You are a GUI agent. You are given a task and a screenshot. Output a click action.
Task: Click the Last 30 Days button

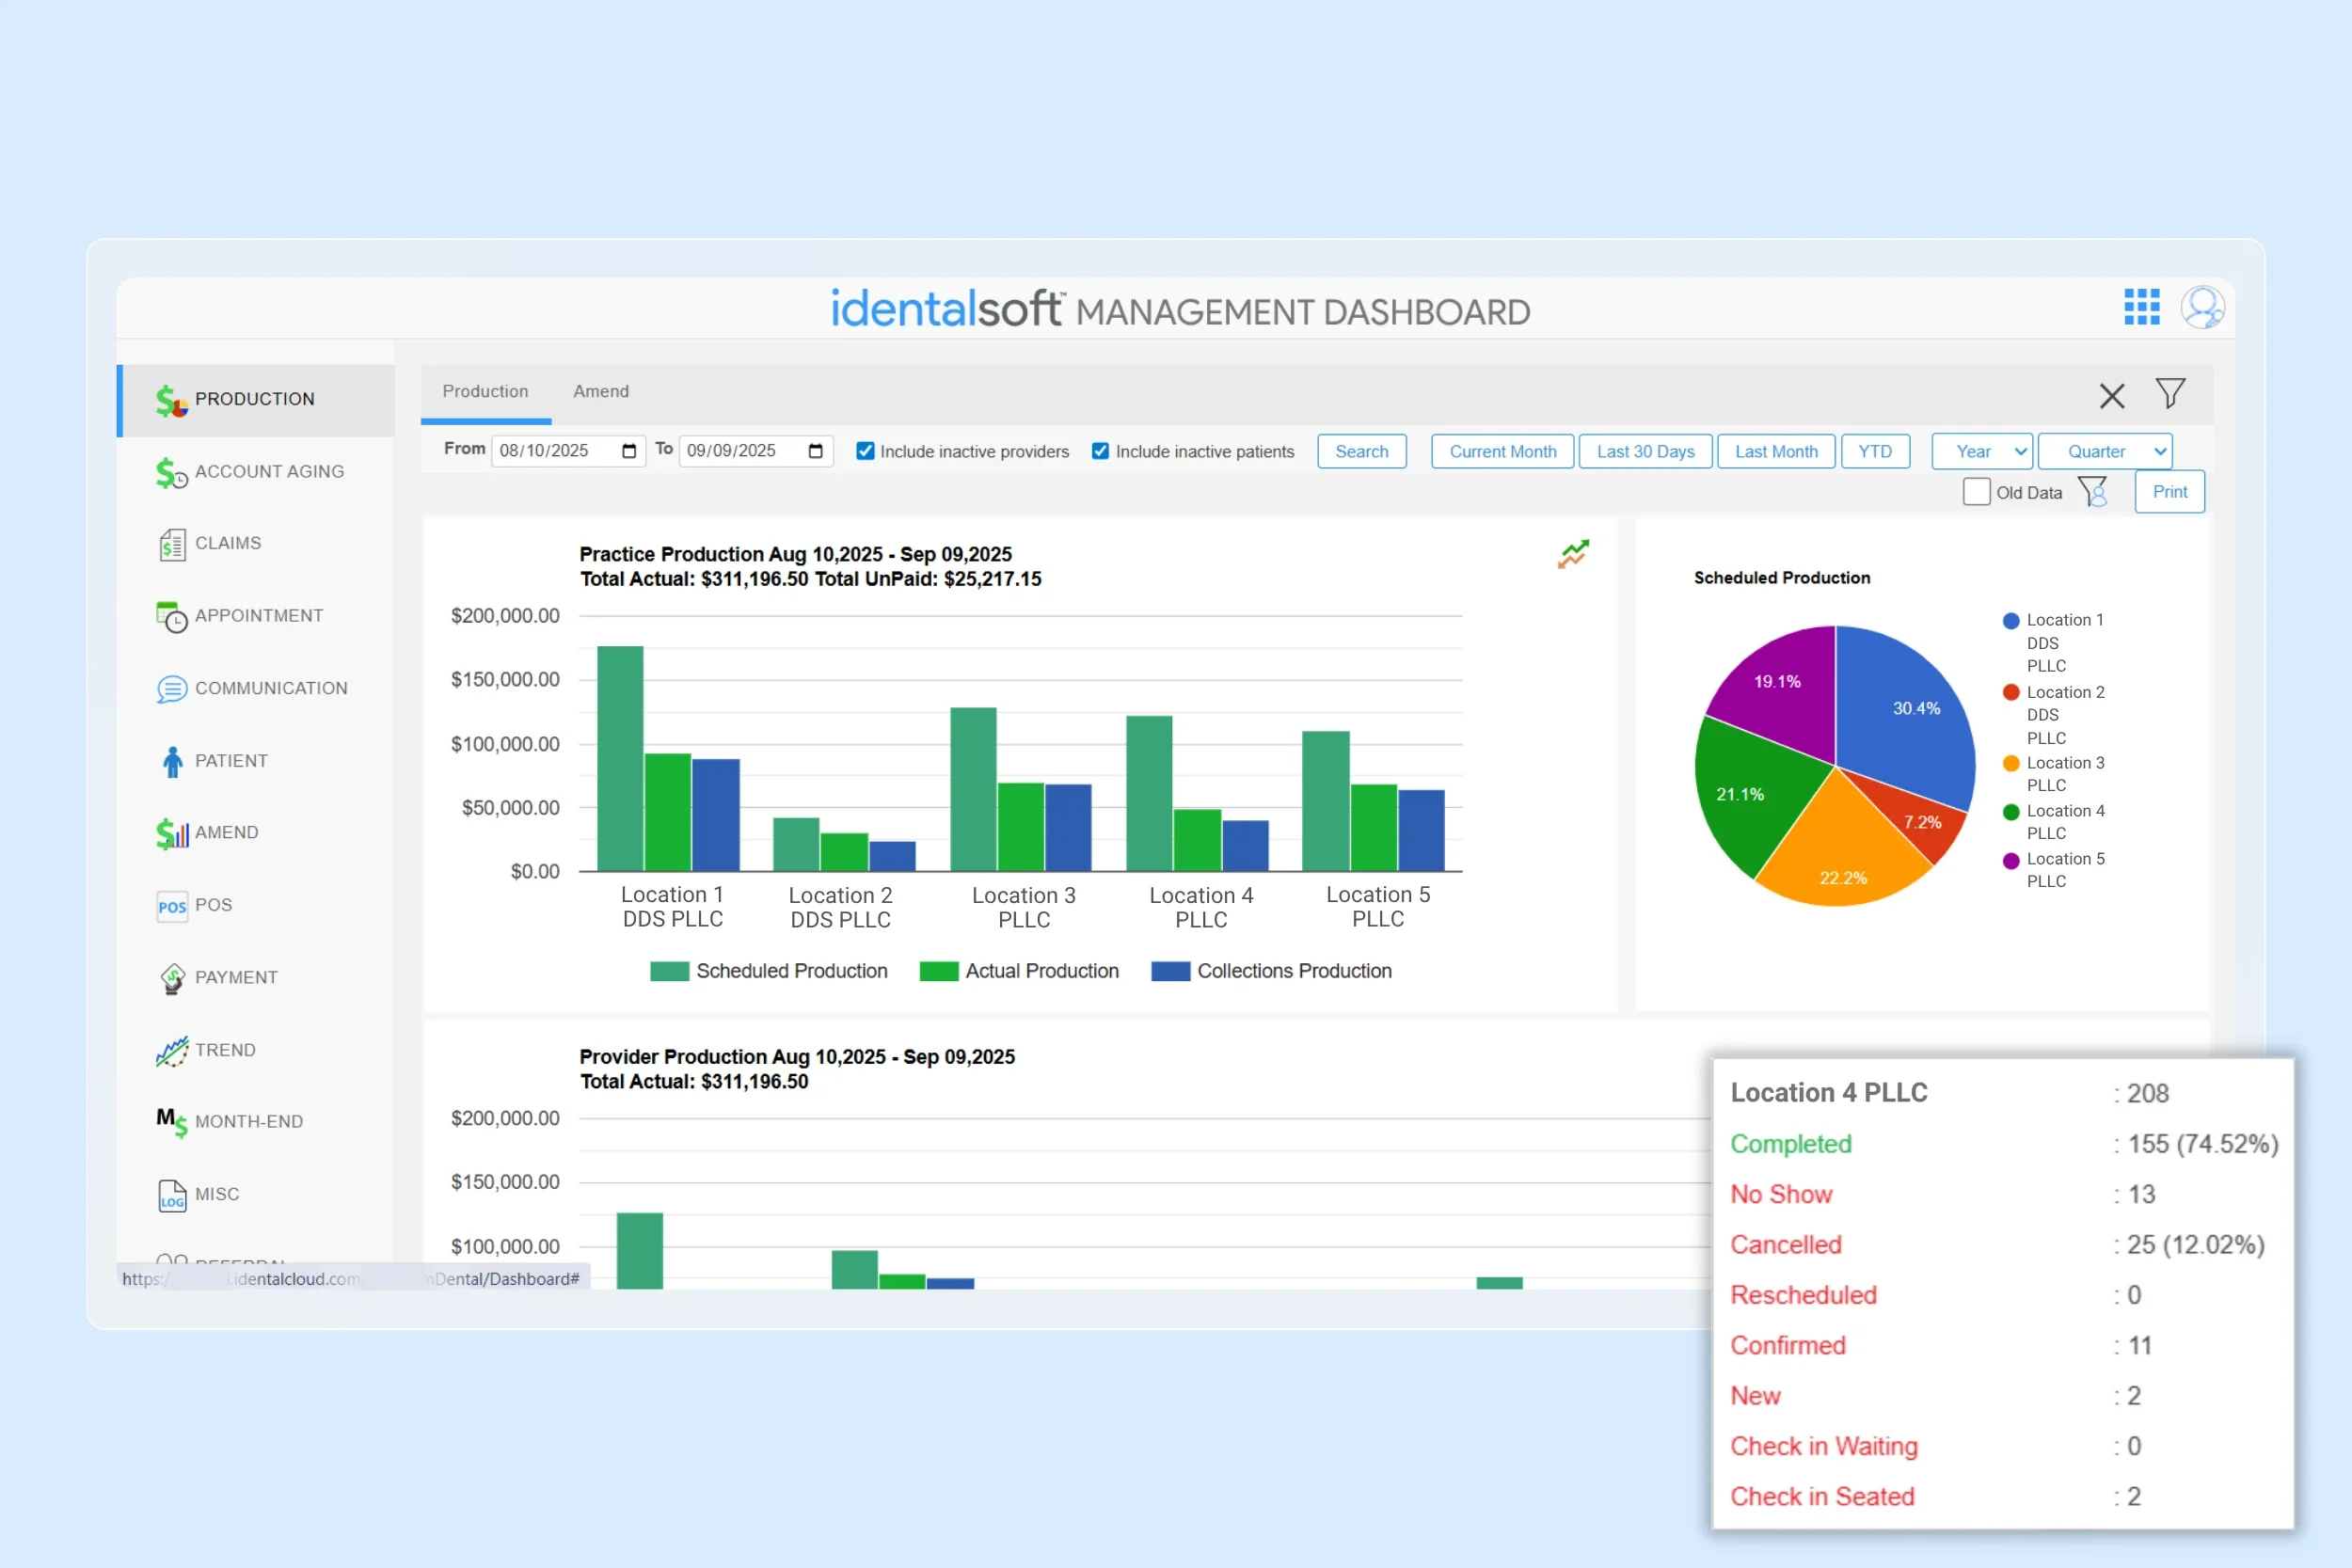(x=1645, y=451)
